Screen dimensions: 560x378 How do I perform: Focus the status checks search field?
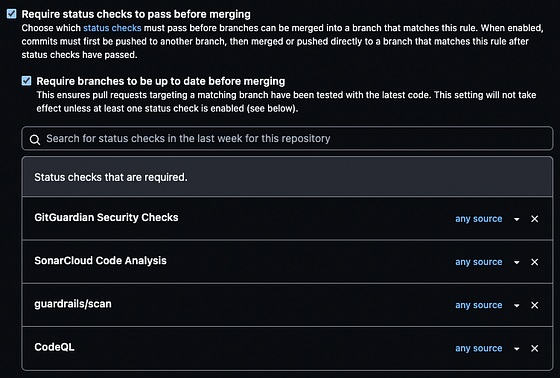point(287,138)
